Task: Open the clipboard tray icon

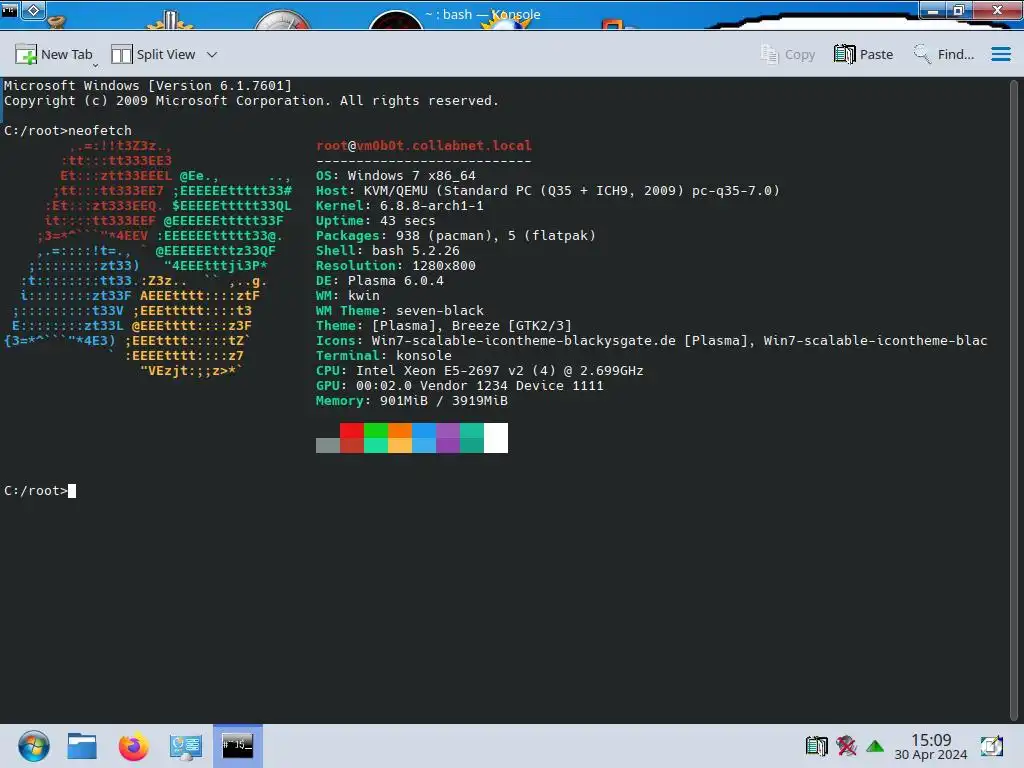Action: (x=816, y=746)
